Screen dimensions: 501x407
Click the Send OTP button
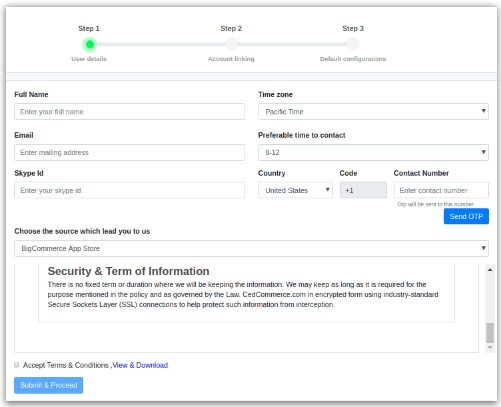click(466, 216)
